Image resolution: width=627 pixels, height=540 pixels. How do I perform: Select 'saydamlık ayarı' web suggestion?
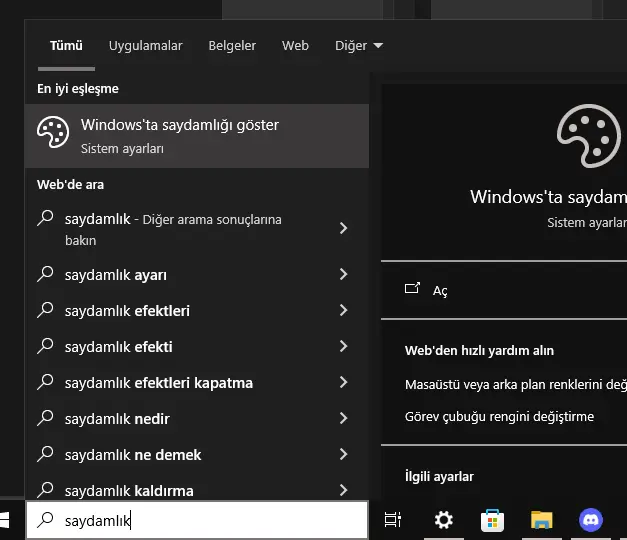(x=197, y=275)
